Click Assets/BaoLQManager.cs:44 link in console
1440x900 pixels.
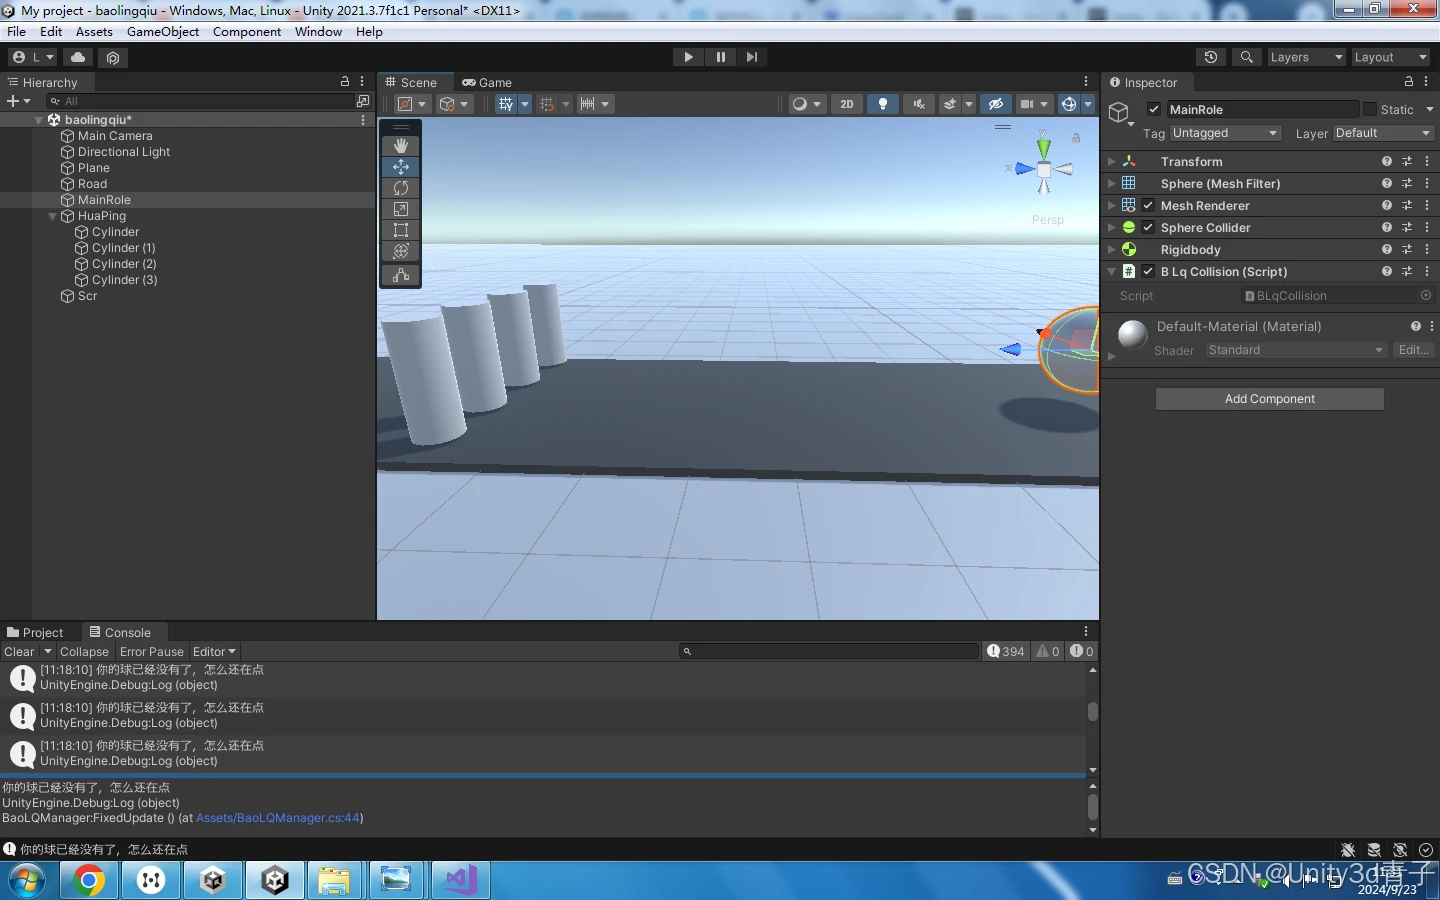[278, 818]
